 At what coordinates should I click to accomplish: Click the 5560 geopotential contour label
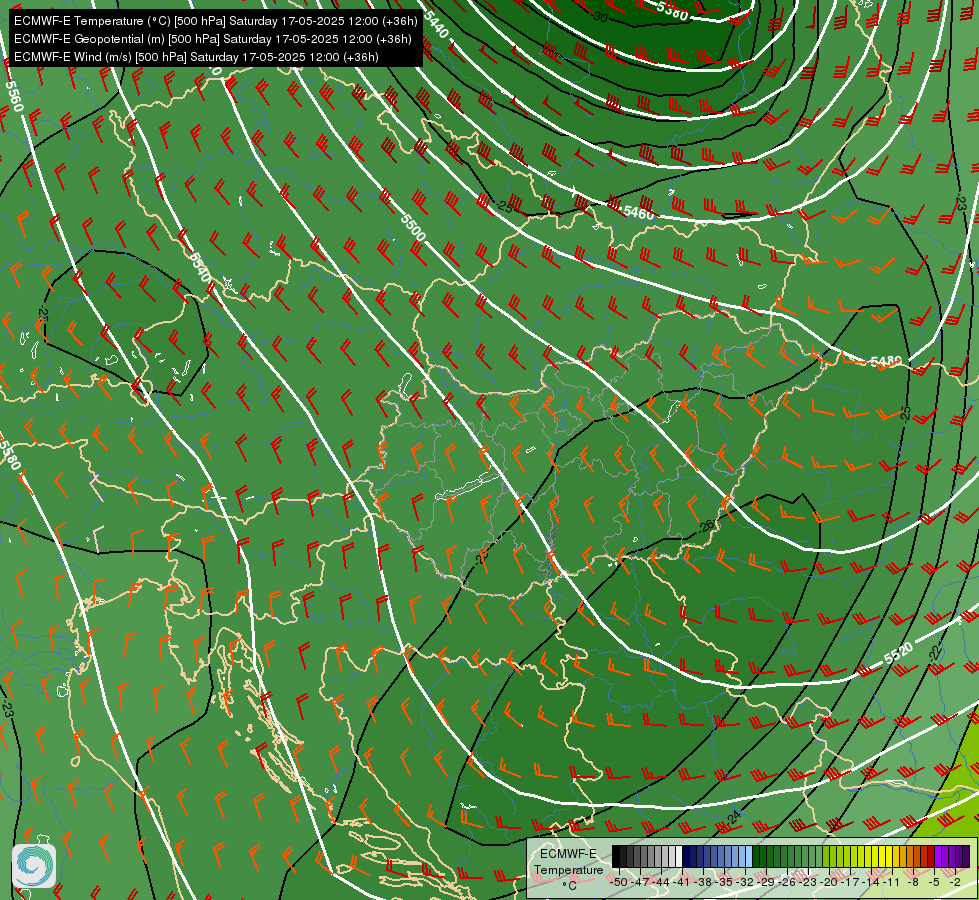pyautogui.click(x=14, y=96)
